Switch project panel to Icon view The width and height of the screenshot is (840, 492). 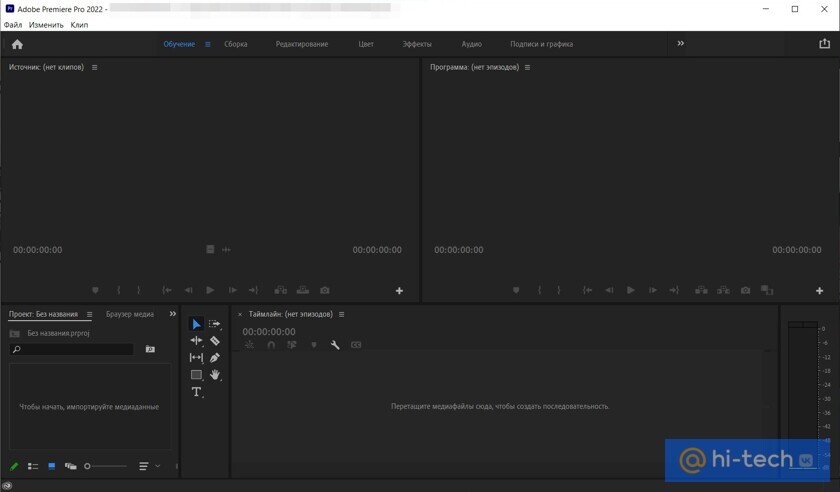52,466
